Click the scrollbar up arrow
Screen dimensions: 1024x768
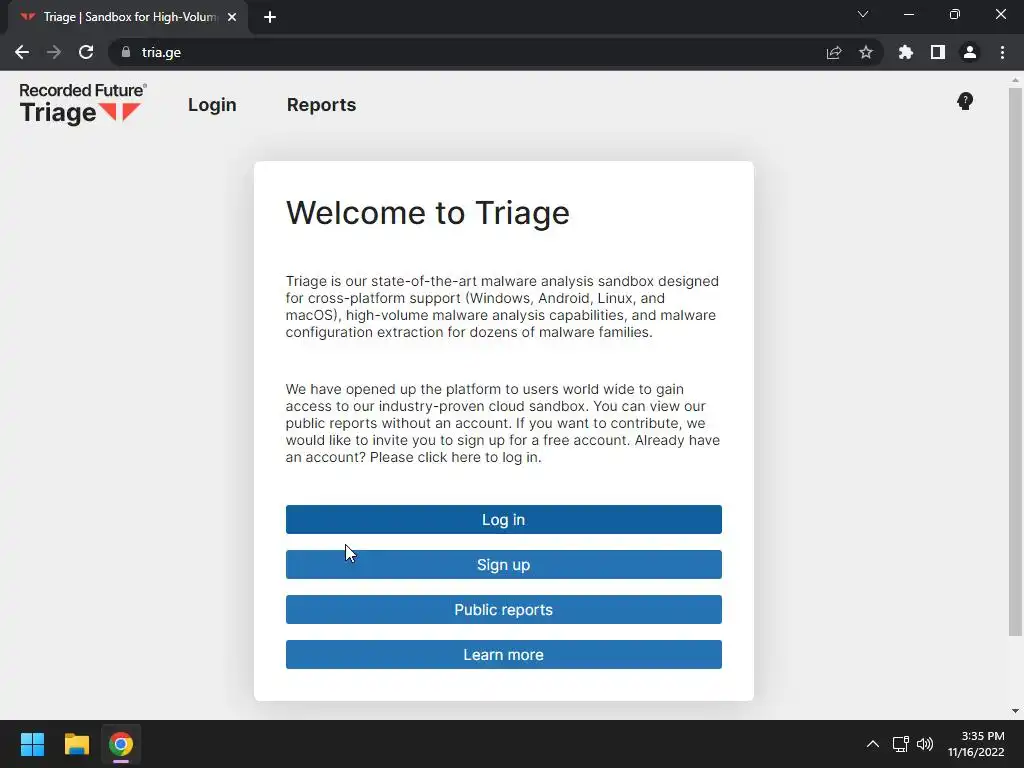1015,80
